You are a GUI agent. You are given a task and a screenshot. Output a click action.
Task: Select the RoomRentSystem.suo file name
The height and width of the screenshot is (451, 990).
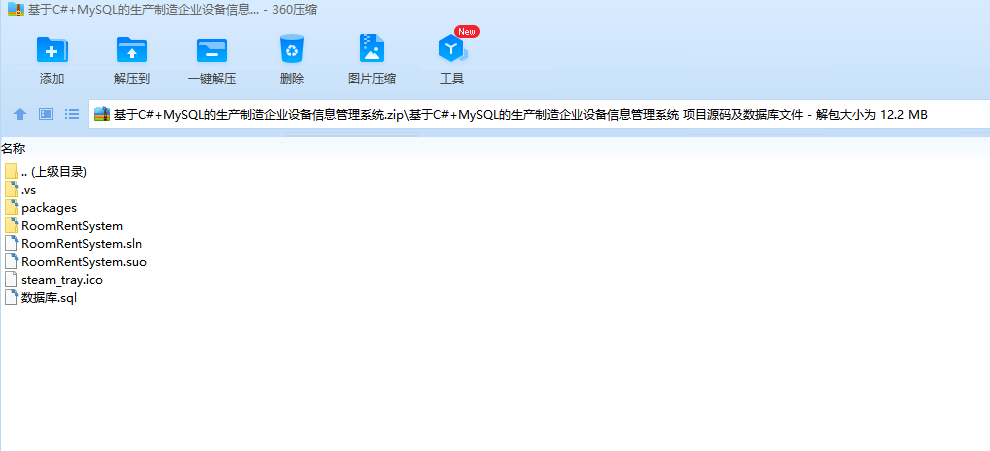pyautogui.click(x=84, y=262)
